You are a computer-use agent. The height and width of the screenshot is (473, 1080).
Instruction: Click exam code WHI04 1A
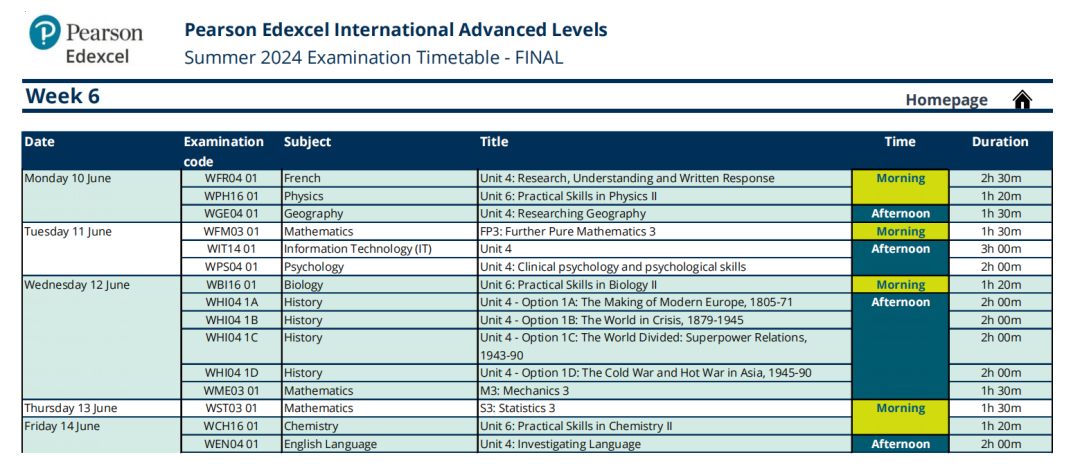coord(231,302)
